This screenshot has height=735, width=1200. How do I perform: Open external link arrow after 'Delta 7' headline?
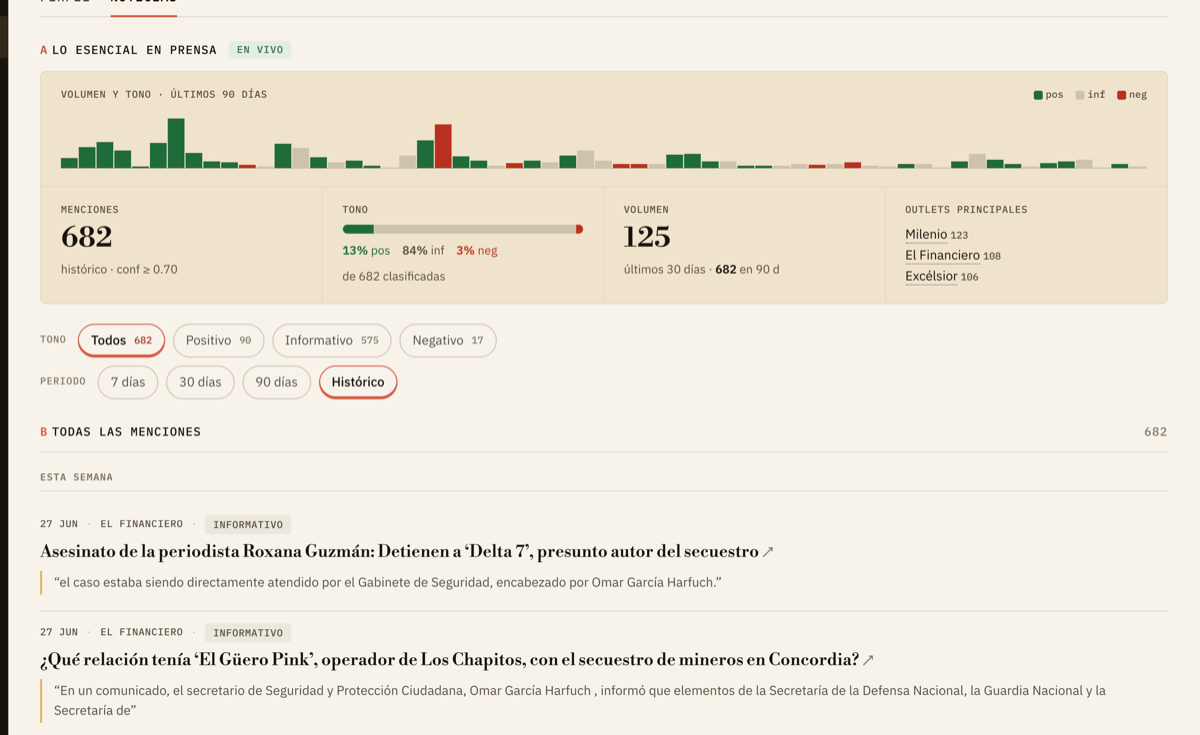pos(768,552)
